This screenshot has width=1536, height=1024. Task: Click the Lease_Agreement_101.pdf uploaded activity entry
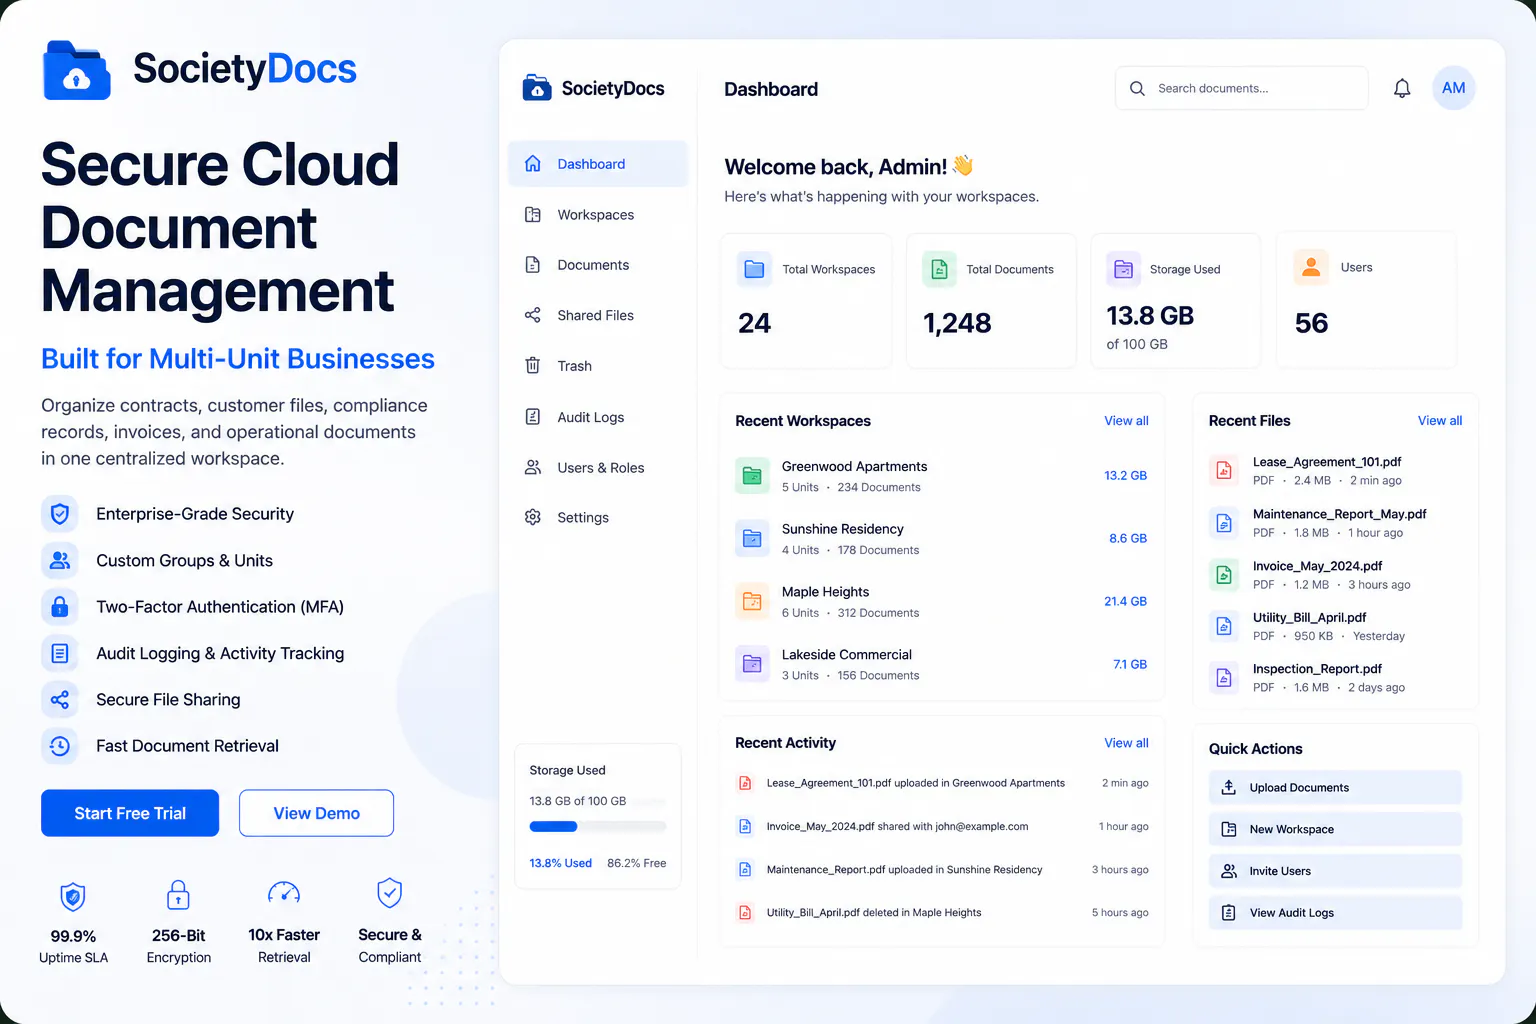941,783
